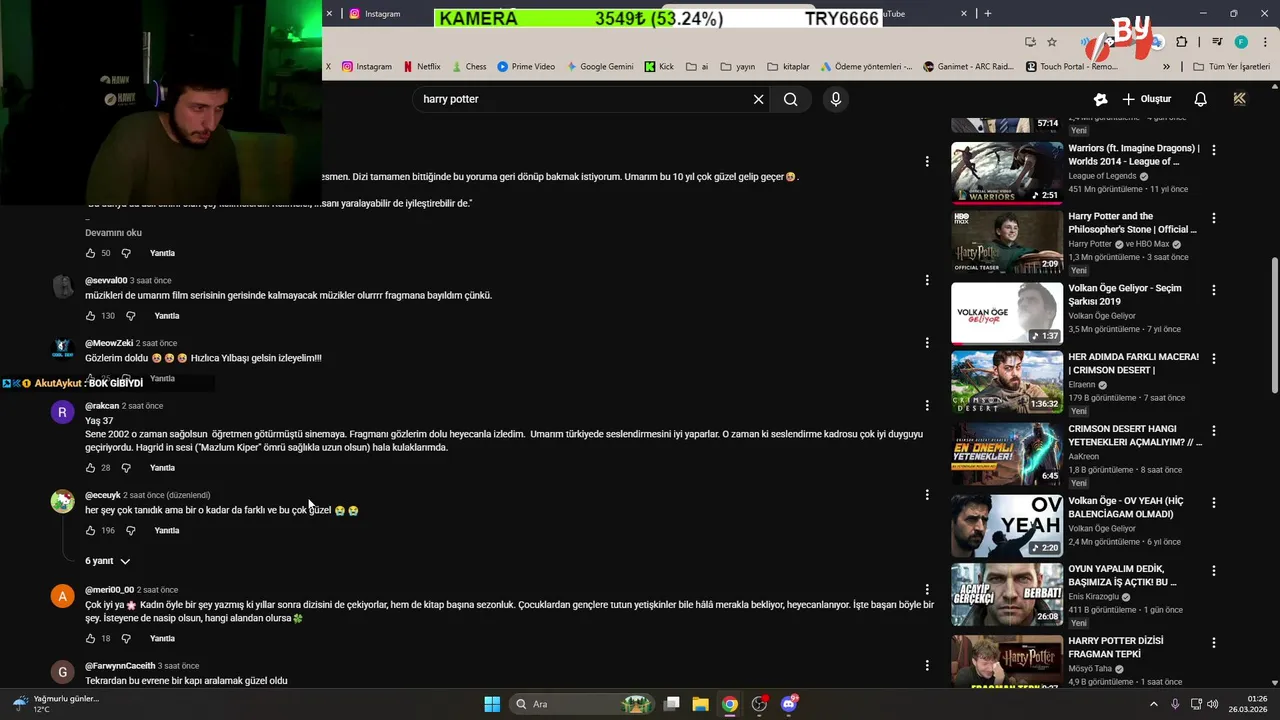
Task: Like the @rakcan comment
Action: coord(90,468)
